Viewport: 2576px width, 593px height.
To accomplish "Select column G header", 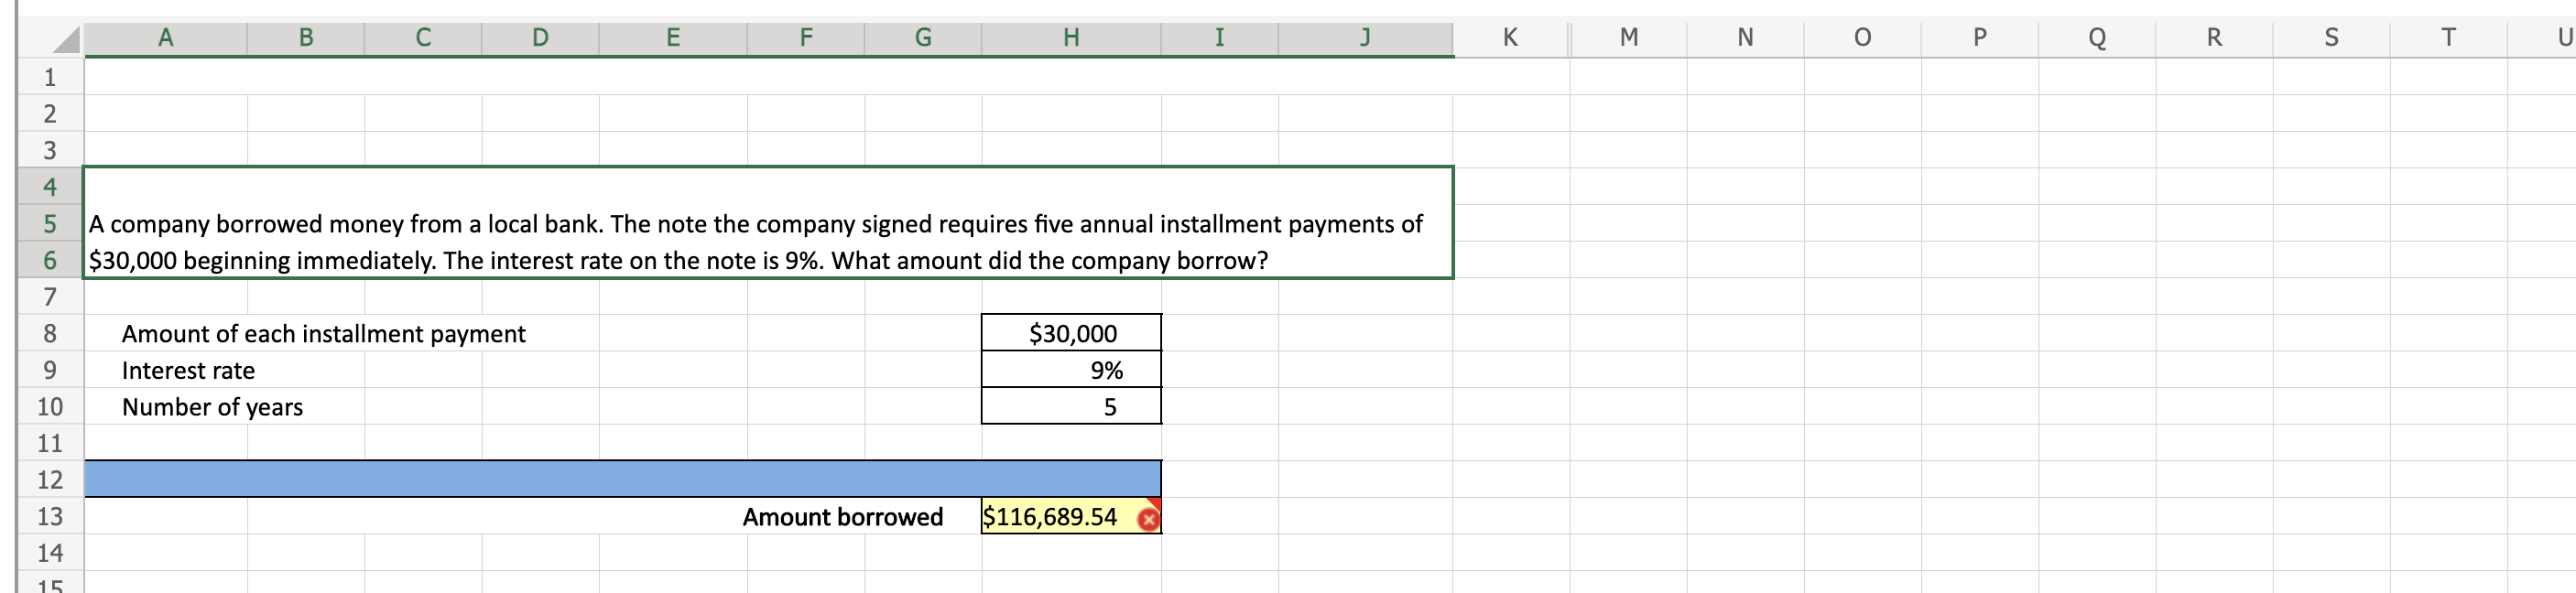I will tap(923, 38).
